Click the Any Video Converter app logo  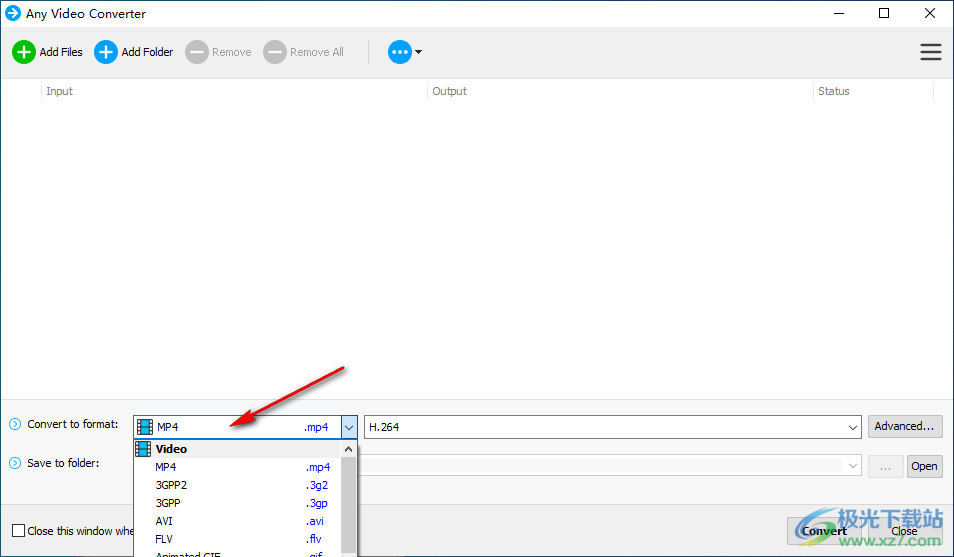12,13
